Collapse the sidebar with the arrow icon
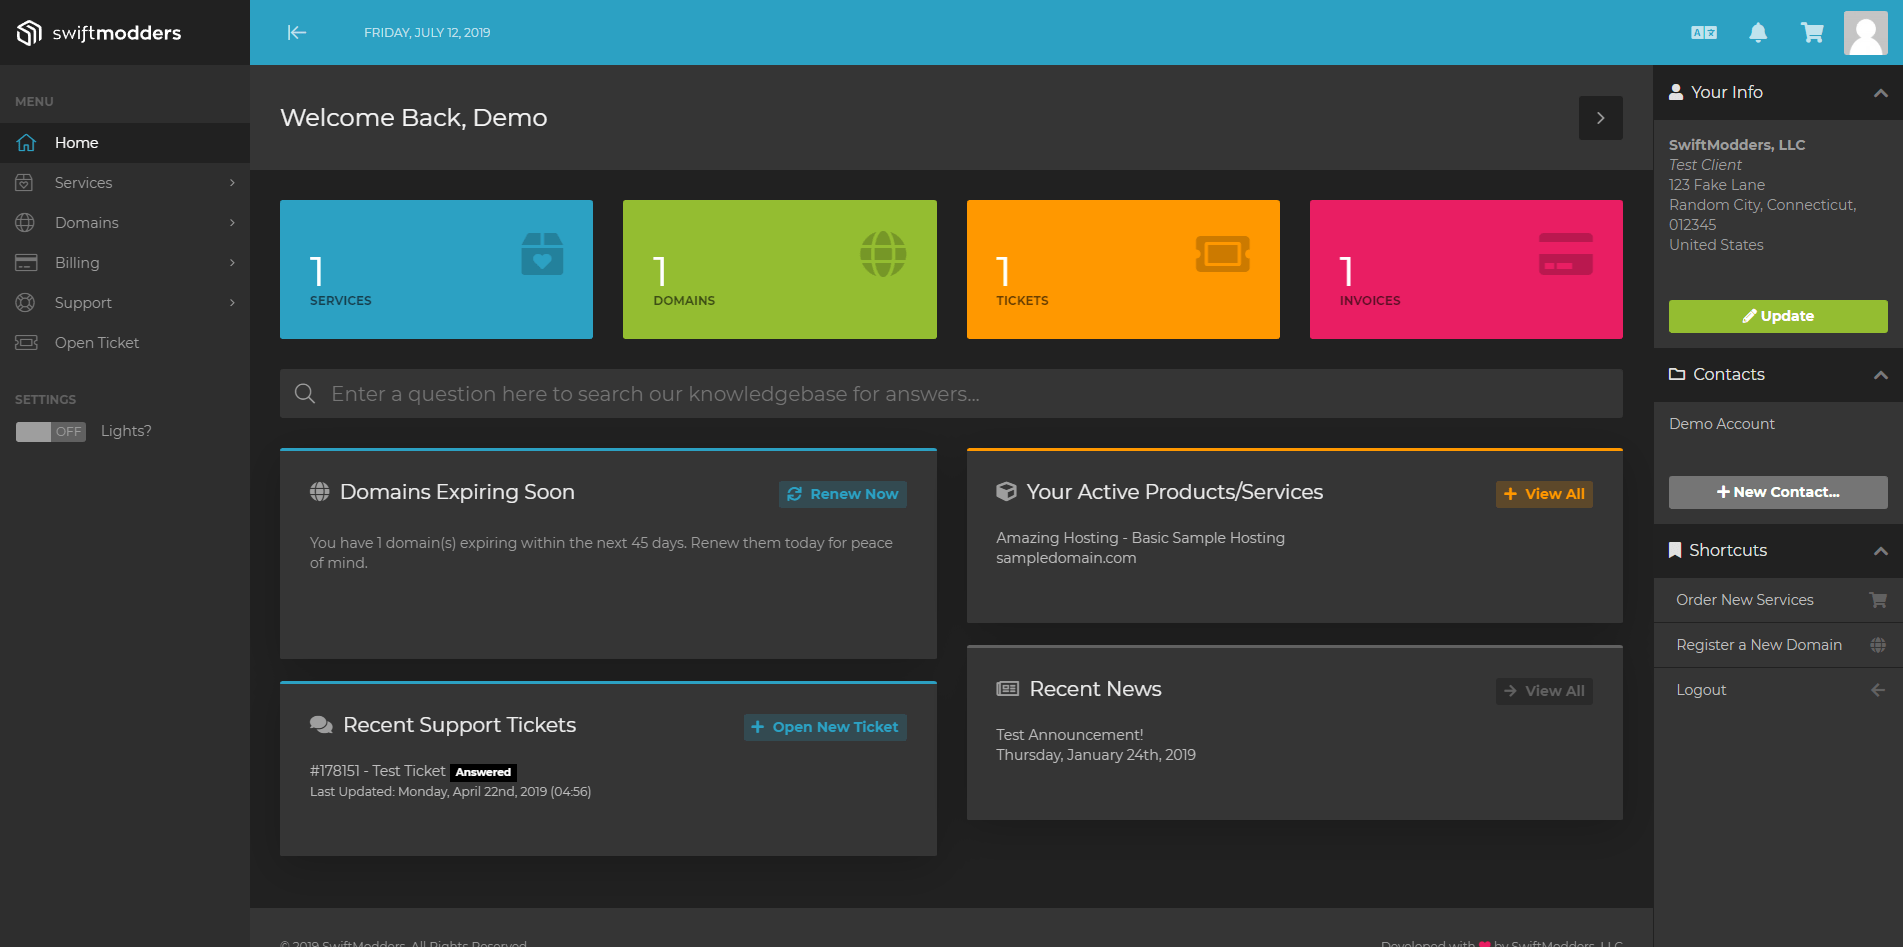The image size is (1903, 947). click(296, 33)
